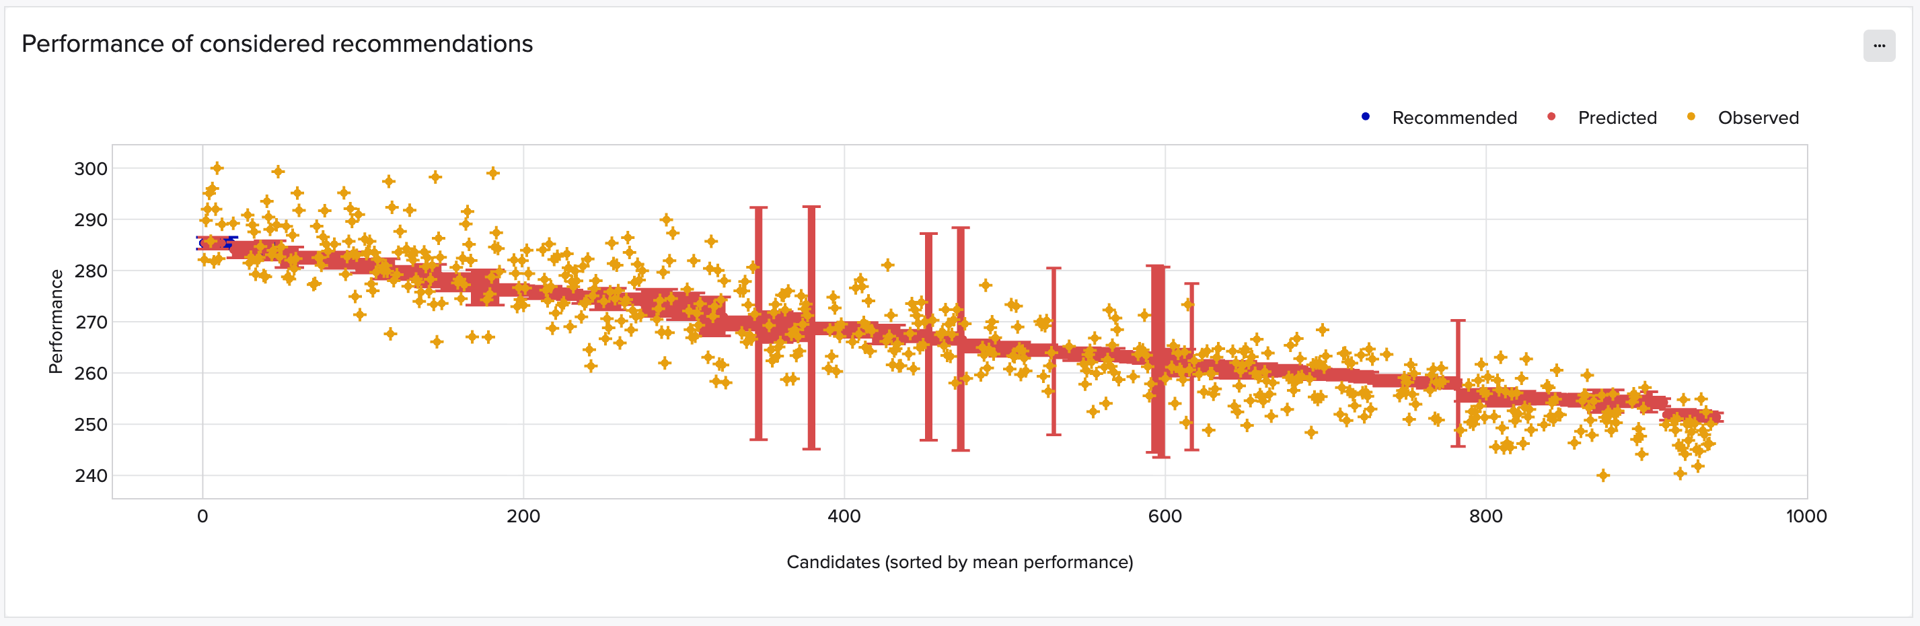Expand the more-actions menu in the top-right corner

pos(1879,45)
